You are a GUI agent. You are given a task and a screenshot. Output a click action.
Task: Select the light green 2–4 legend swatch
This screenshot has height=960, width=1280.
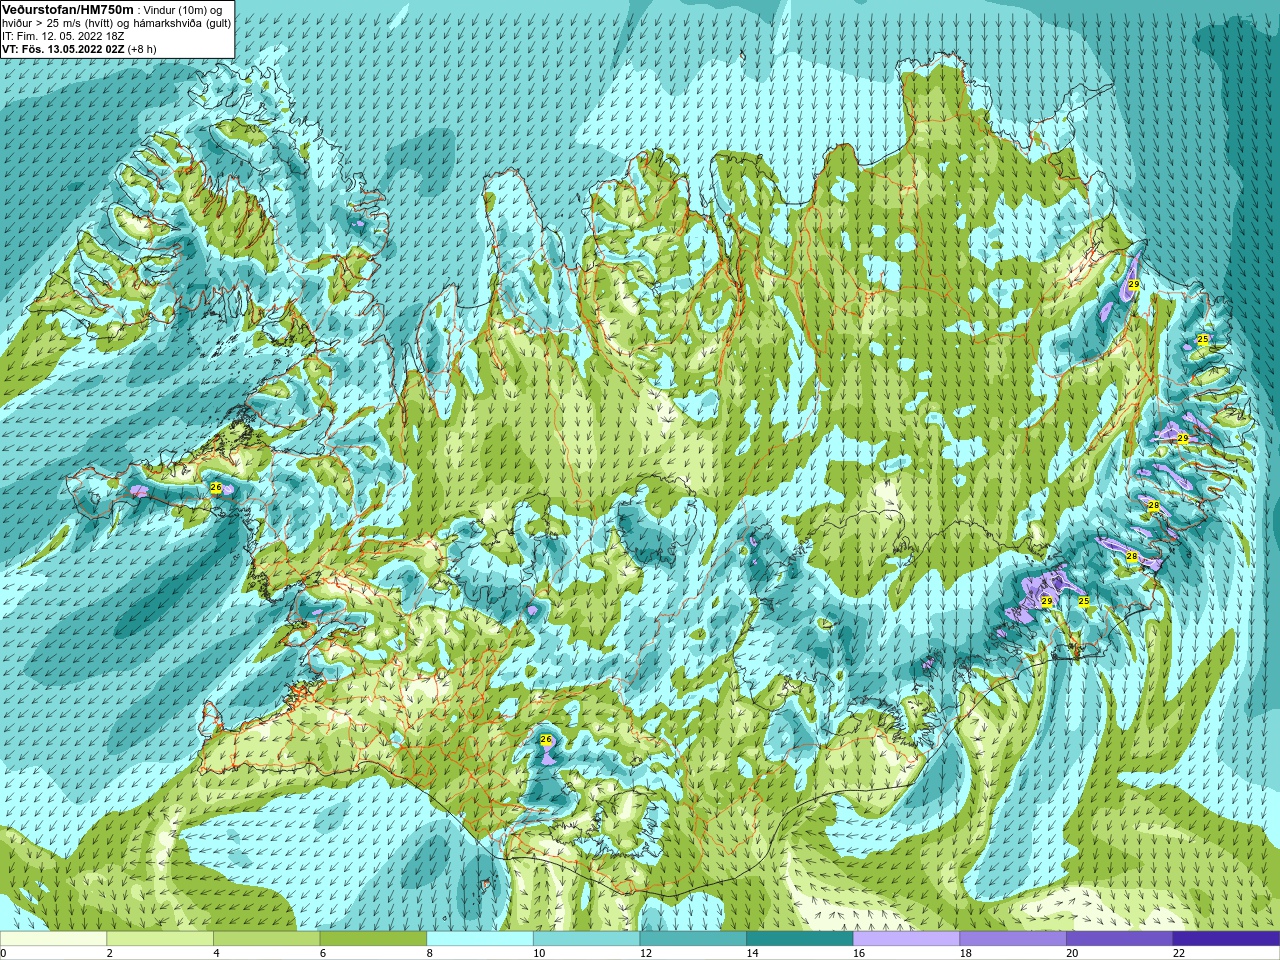coord(160,939)
